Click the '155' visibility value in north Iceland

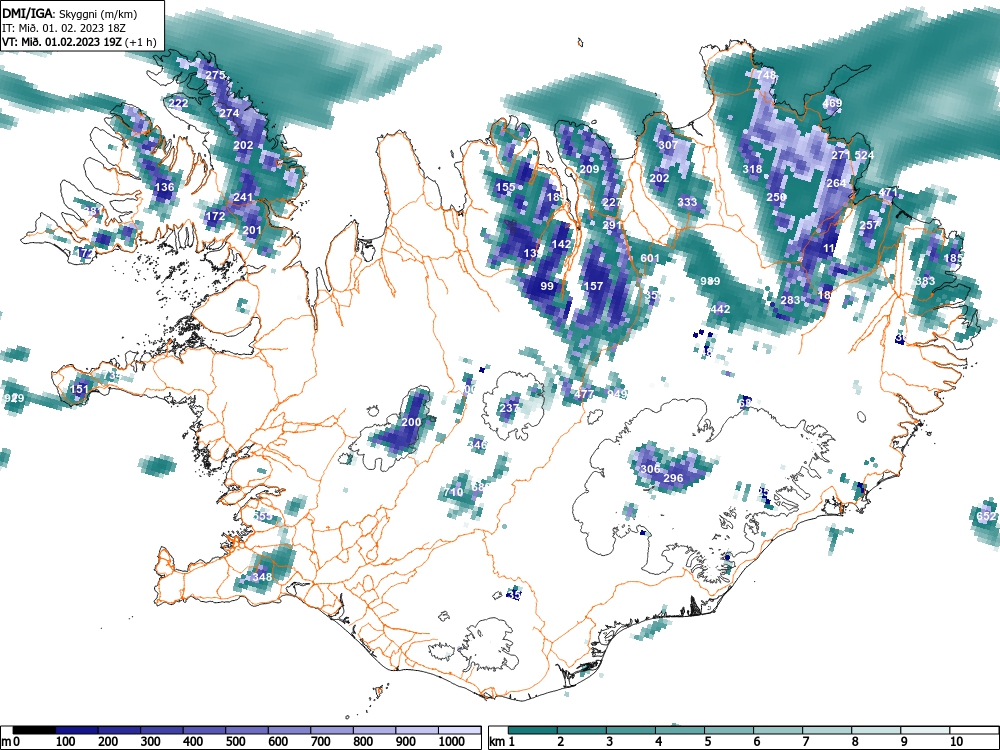(x=505, y=188)
